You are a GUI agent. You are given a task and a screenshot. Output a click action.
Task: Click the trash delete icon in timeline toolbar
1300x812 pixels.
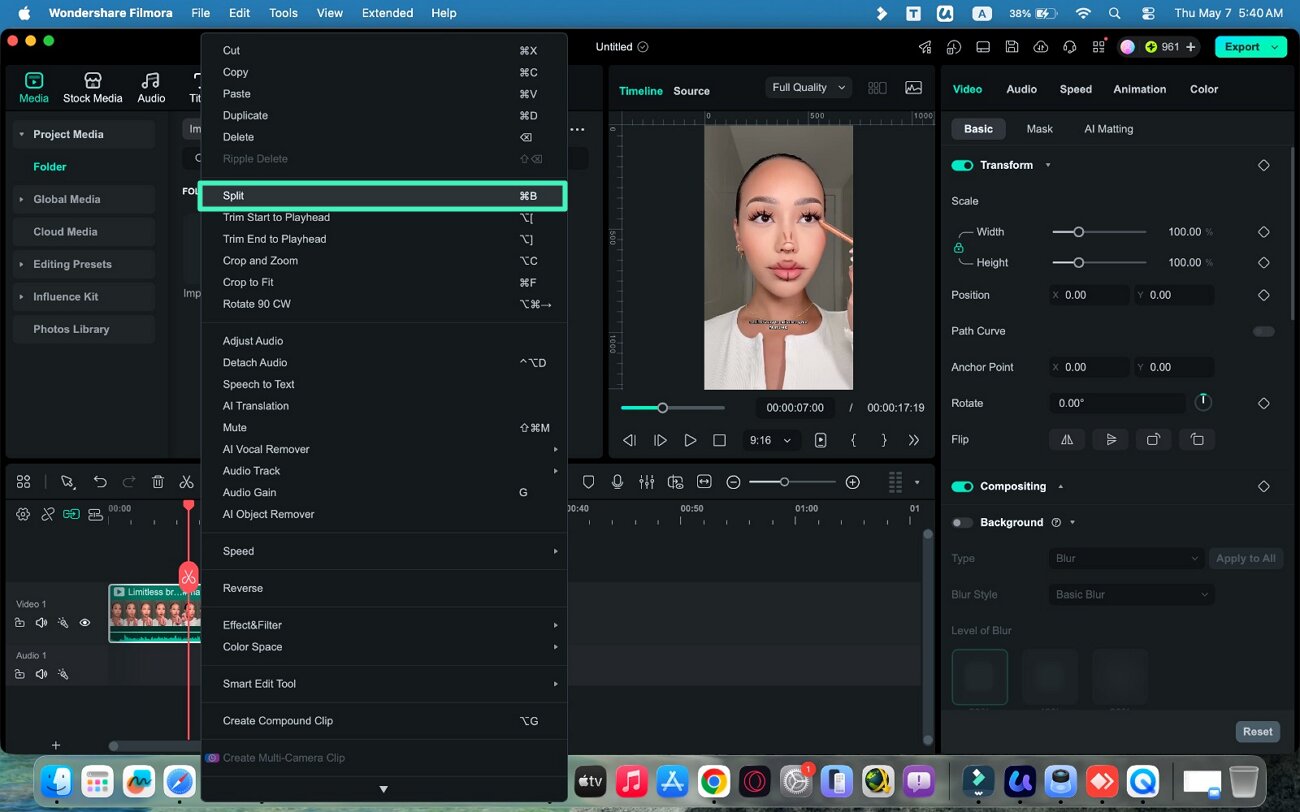click(x=158, y=482)
